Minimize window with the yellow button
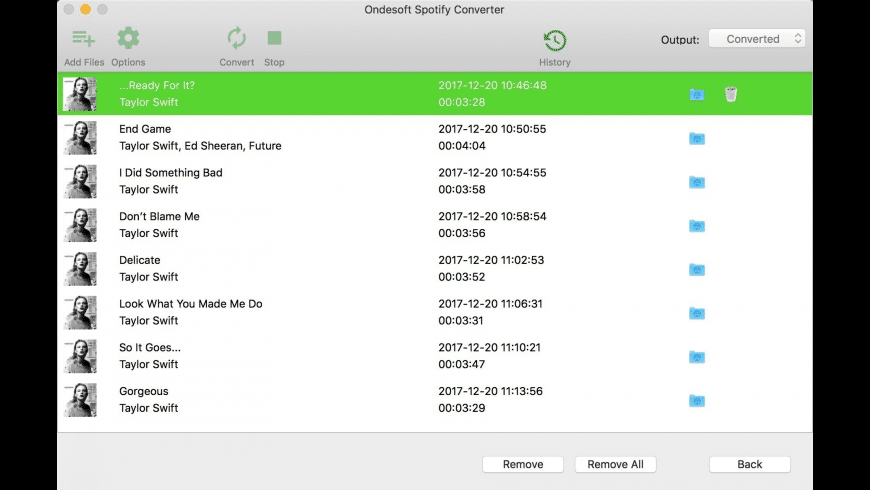870x490 pixels. 85,9
